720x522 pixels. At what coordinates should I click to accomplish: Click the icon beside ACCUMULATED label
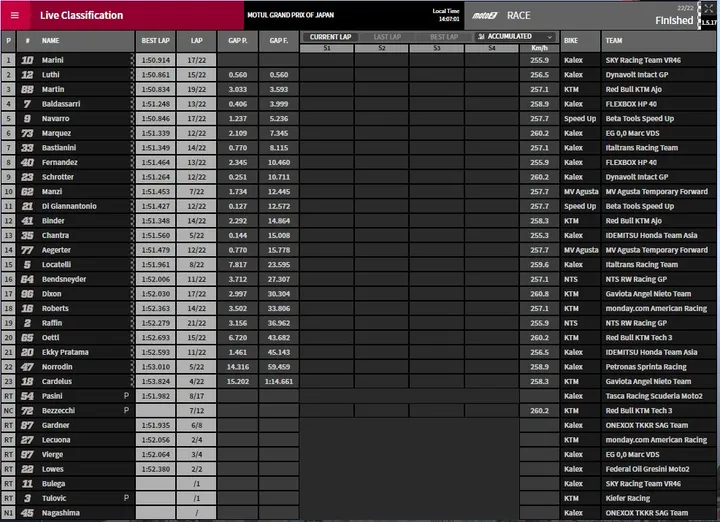tap(481, 36)
